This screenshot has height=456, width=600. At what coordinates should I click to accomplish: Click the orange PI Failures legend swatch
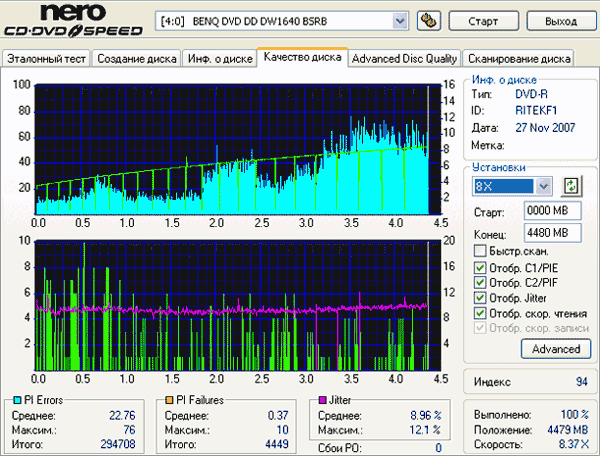169,400
